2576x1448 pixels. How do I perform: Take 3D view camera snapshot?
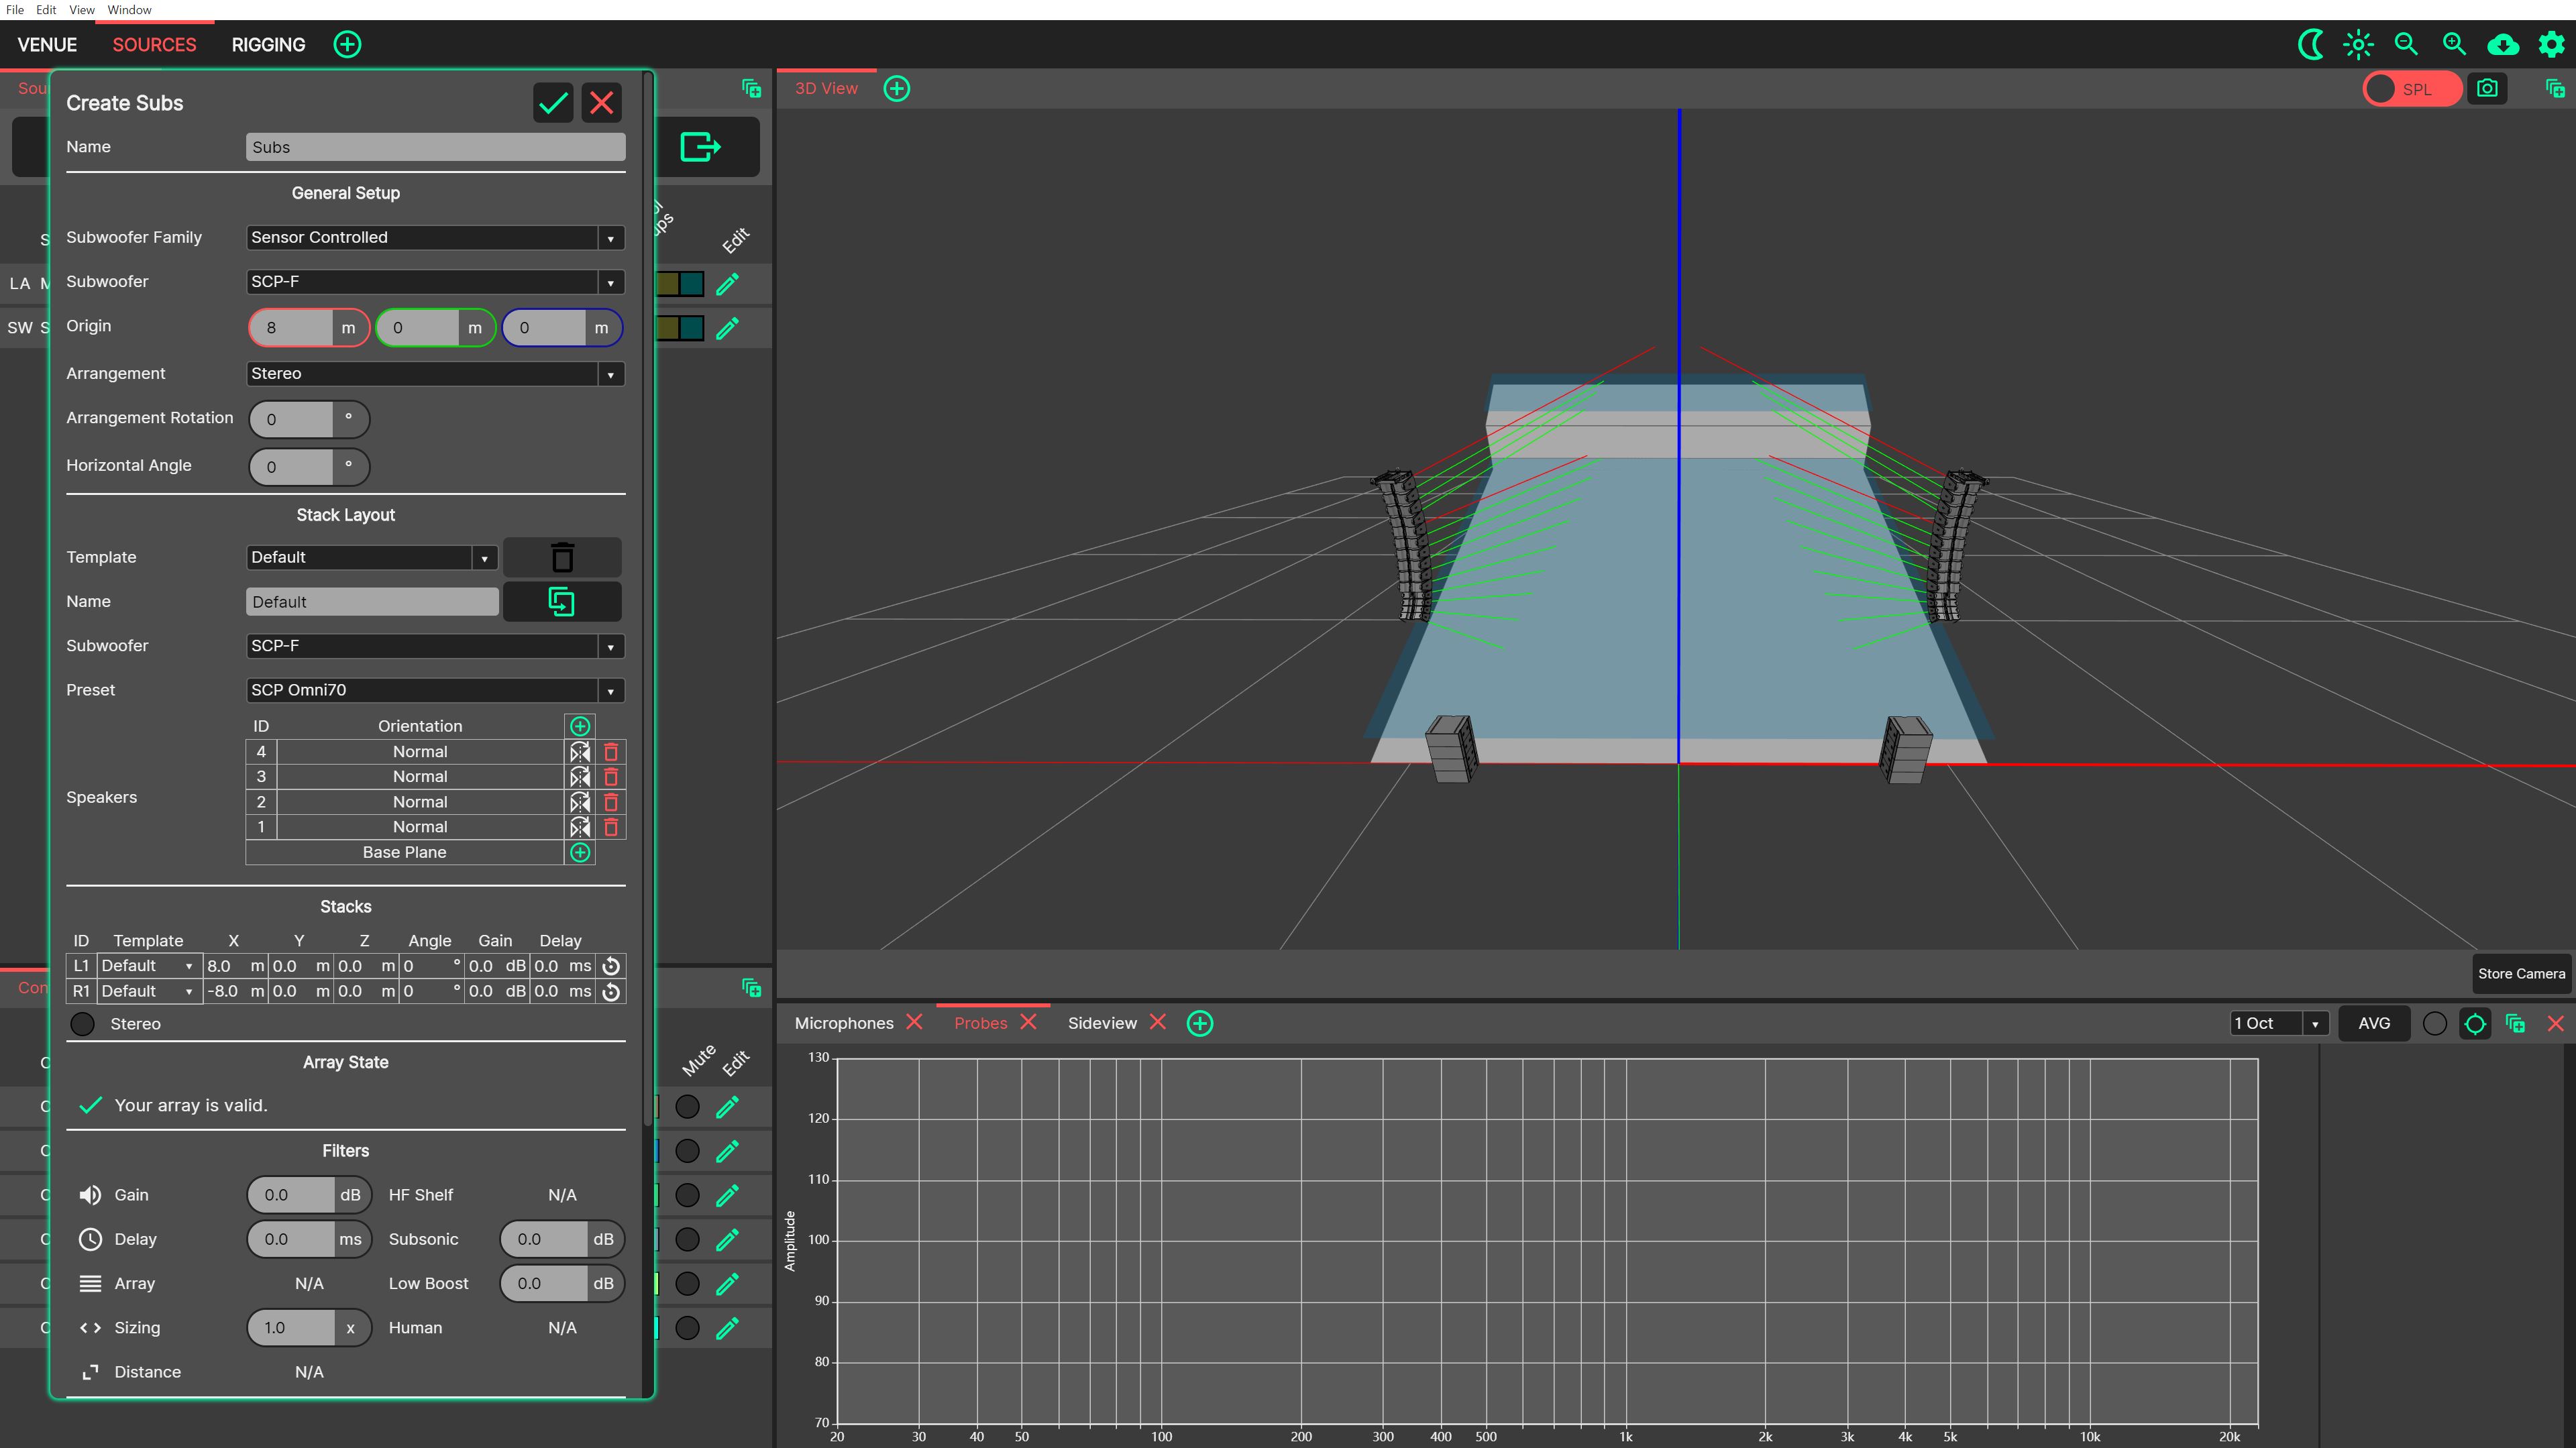2486,89
